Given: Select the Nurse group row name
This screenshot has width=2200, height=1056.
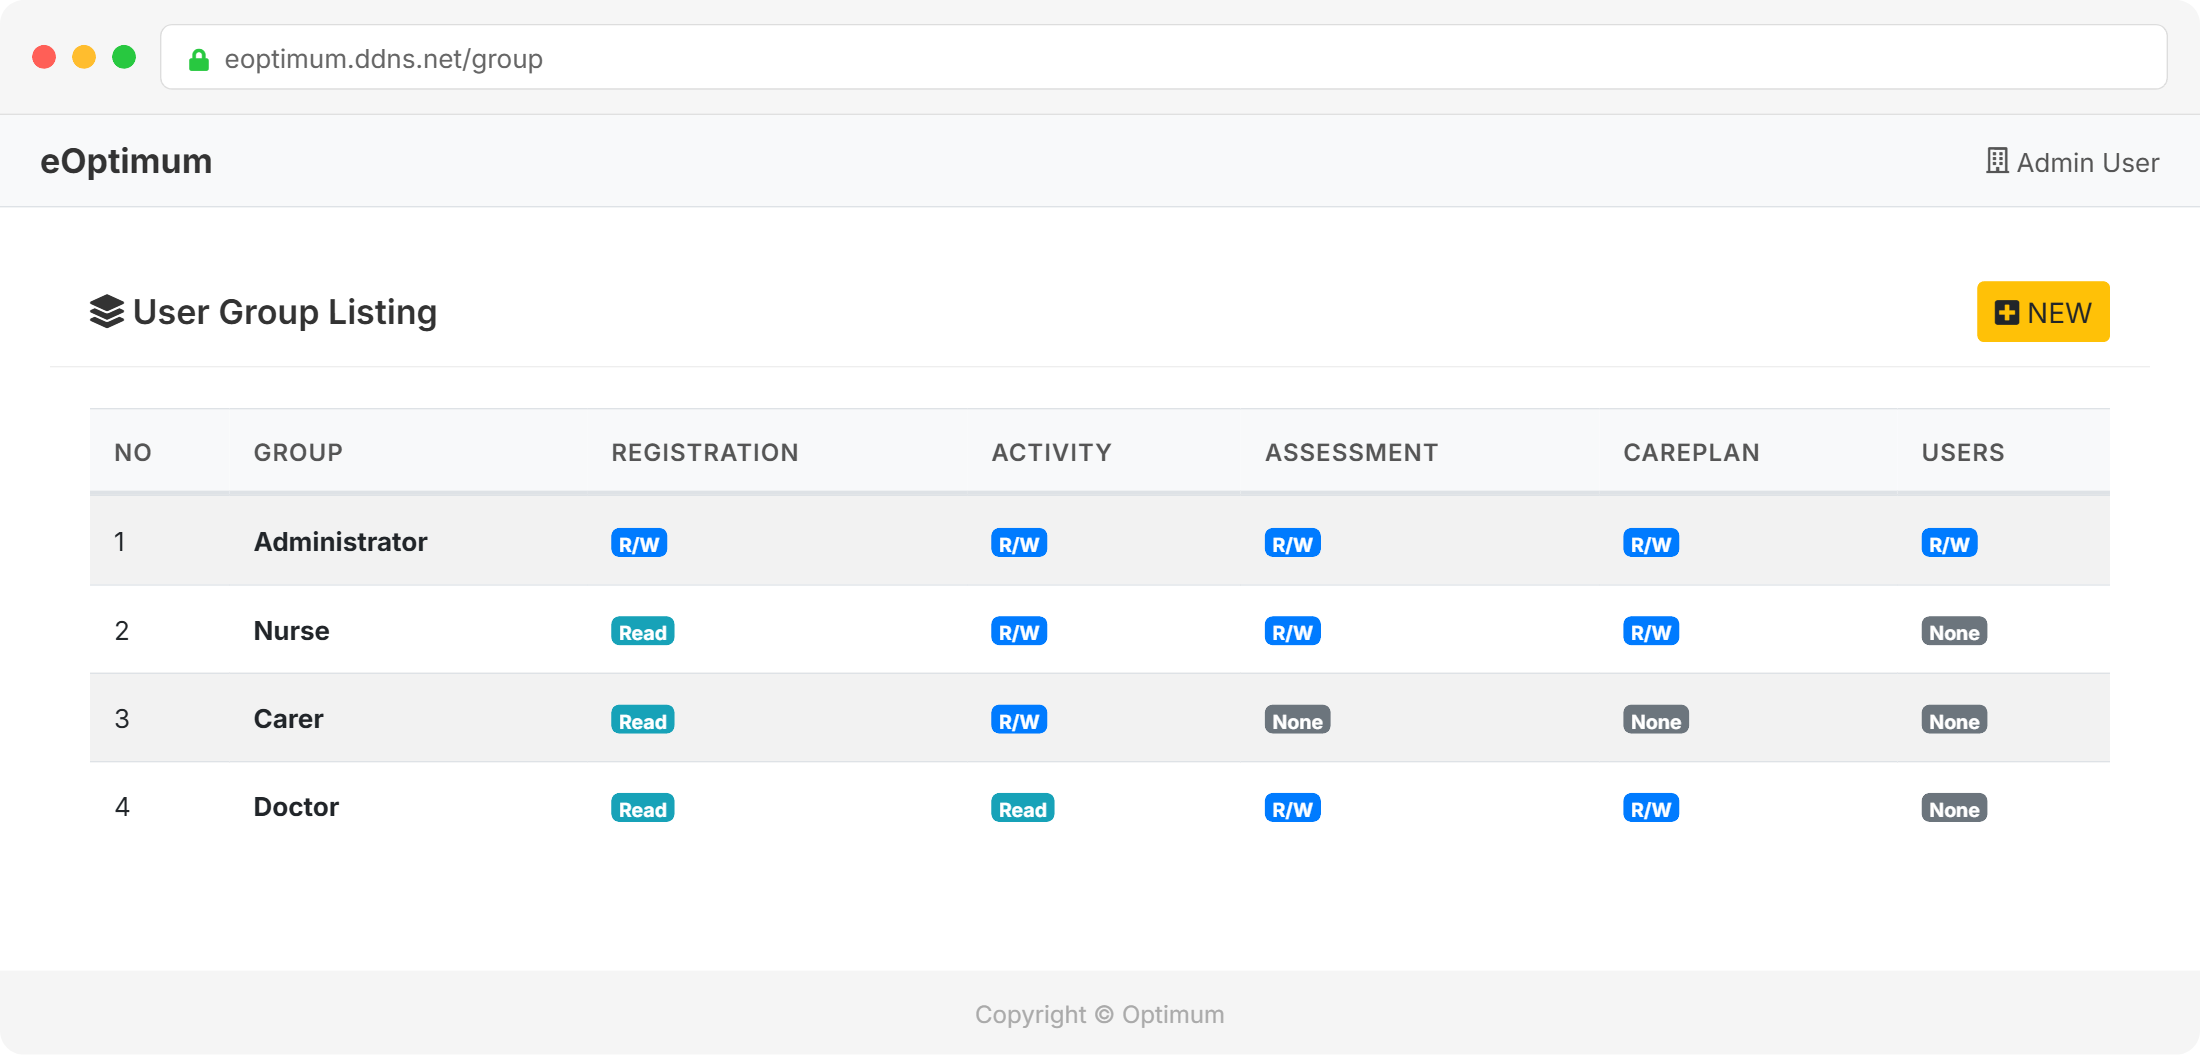Looking at the screenshot, I should (x=291, y=631).
